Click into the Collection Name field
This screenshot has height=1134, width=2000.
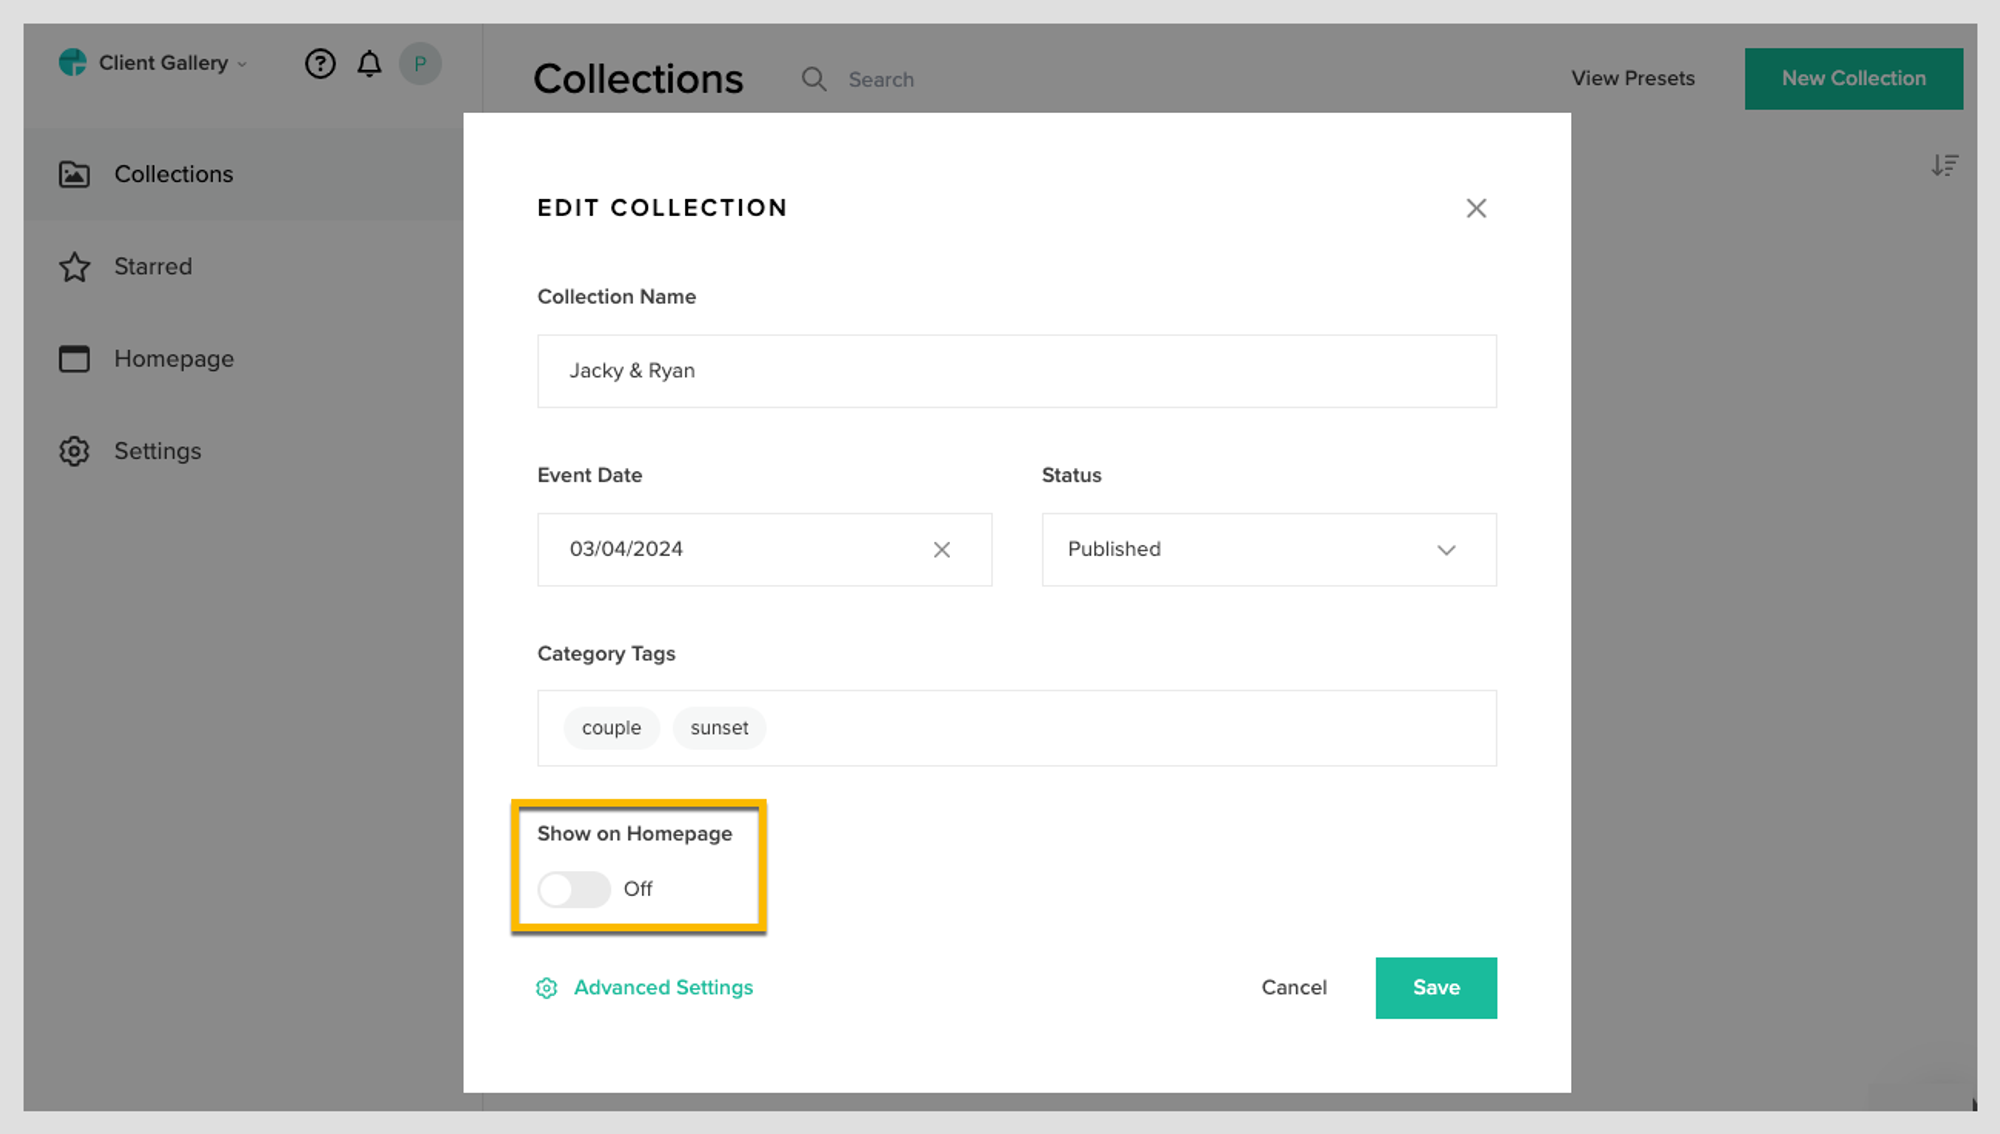pyautogui.click(x=1016, y=371)
